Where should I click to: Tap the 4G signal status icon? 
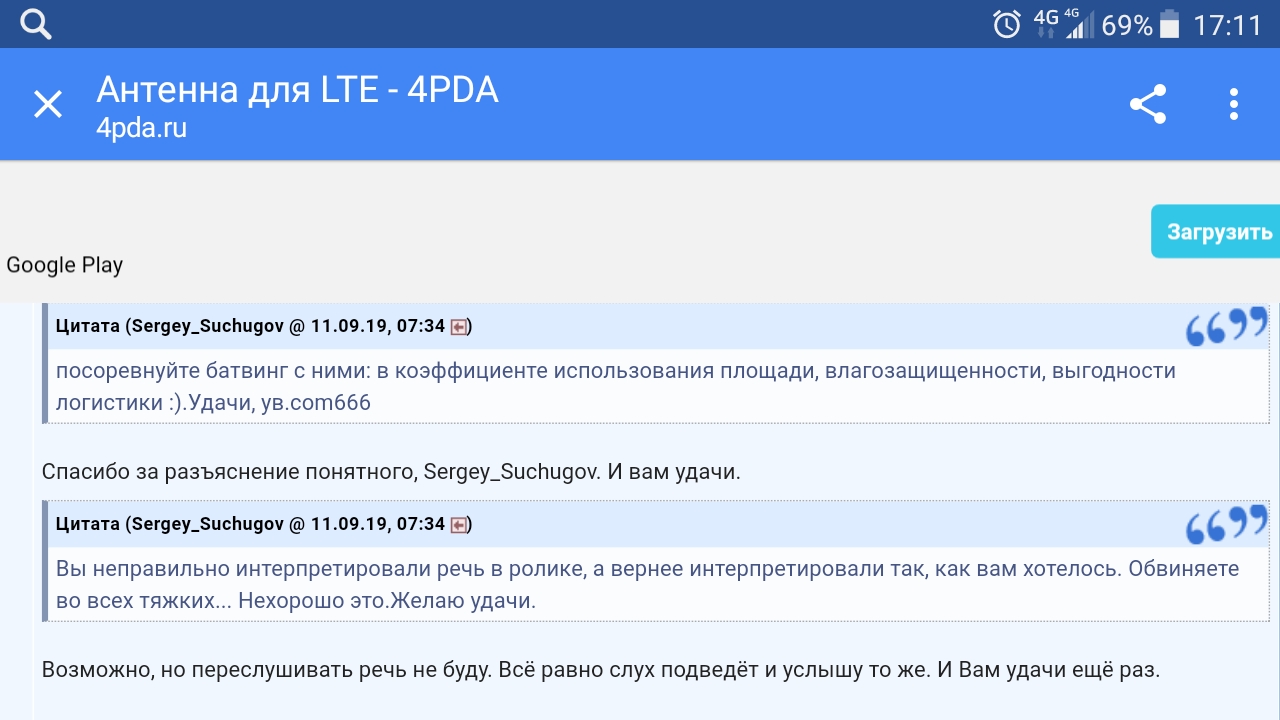[x=1063, y=24]
